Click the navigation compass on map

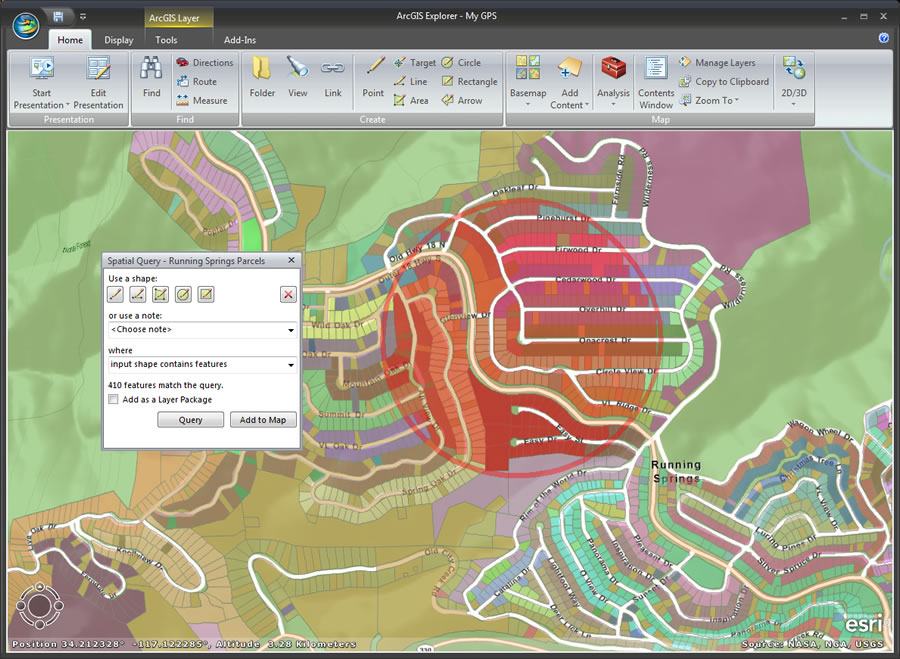pos(40,605)
